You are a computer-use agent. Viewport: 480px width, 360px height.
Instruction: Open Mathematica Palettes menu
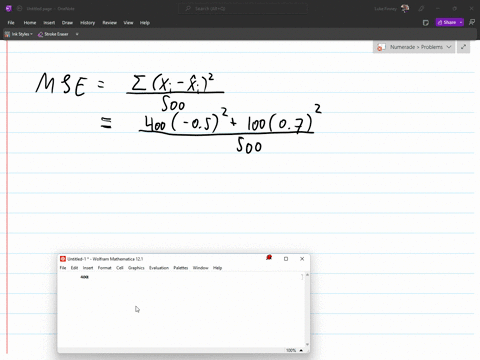coord(181,268)
